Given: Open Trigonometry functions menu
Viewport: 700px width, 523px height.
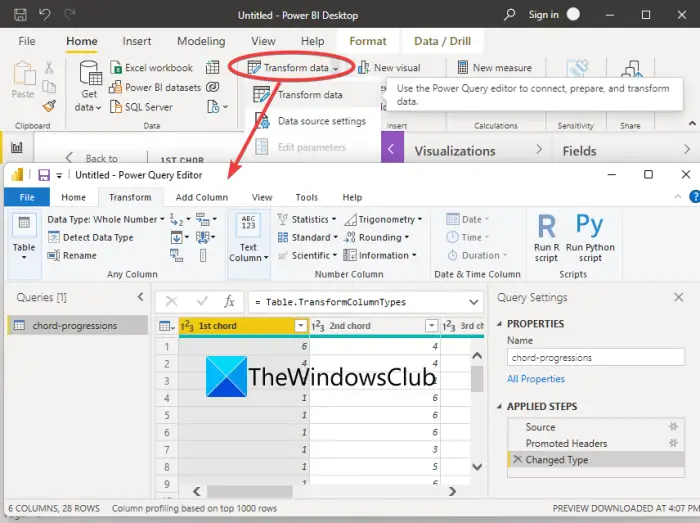Looking at the screenshot, I should pyautogui.click(x=383, y=220).
